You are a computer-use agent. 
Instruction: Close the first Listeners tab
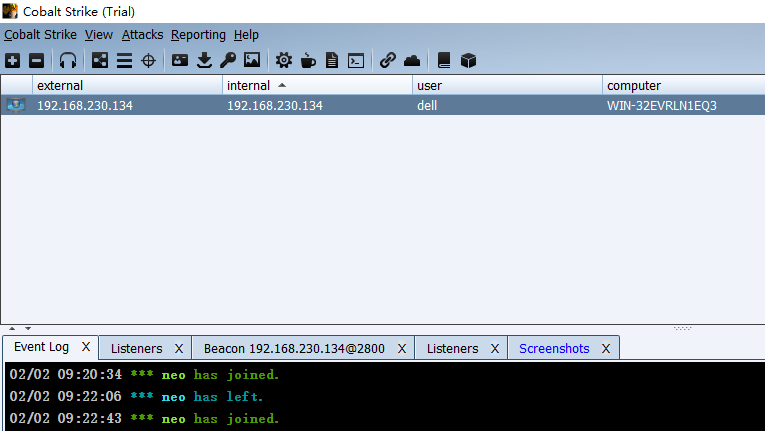pos(179,349)
